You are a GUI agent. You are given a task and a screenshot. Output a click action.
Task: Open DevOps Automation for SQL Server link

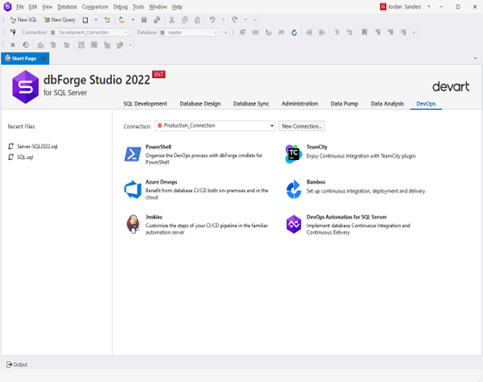click(x=347, y=217)
